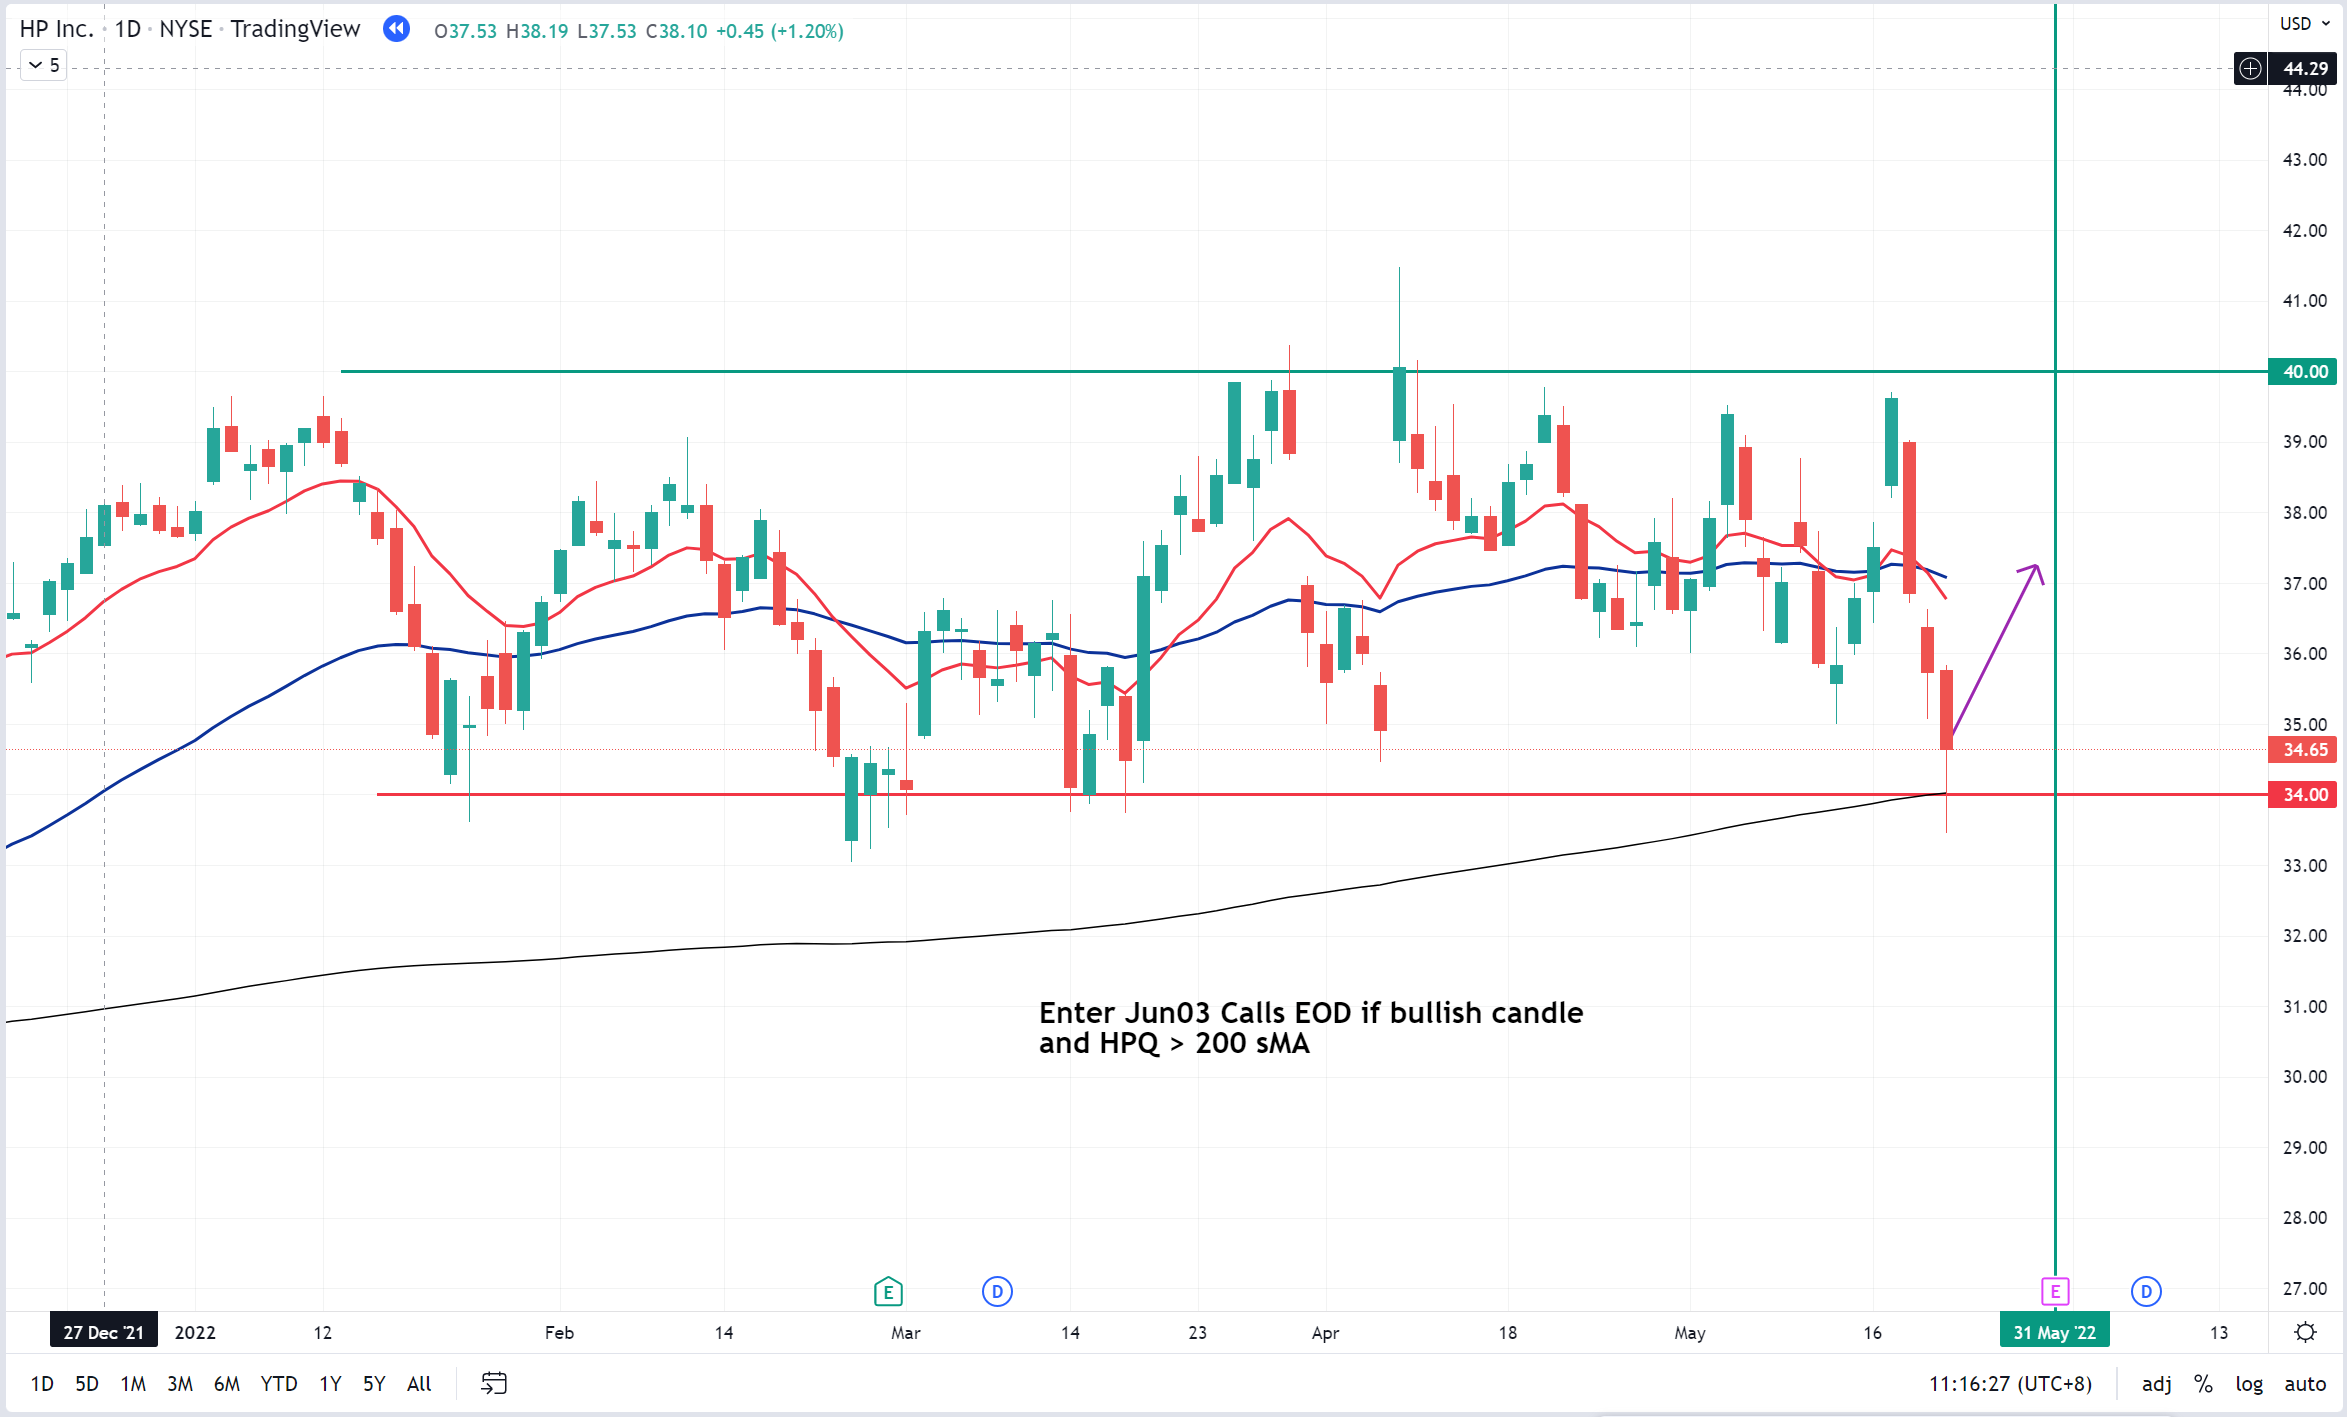Viewport: 2347px width, 1417px height.
Task: Select the YTD time range
Action: tap(279, 1384)
